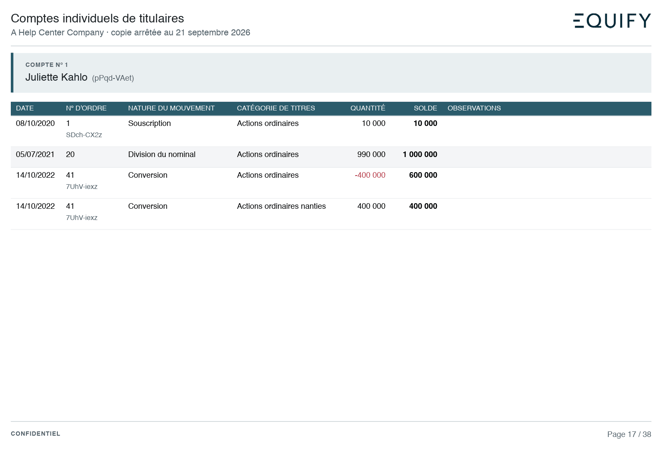Click the 'N° D'ORDRE' column header
This screenshot has height=459, width=670.
point(86,109)
